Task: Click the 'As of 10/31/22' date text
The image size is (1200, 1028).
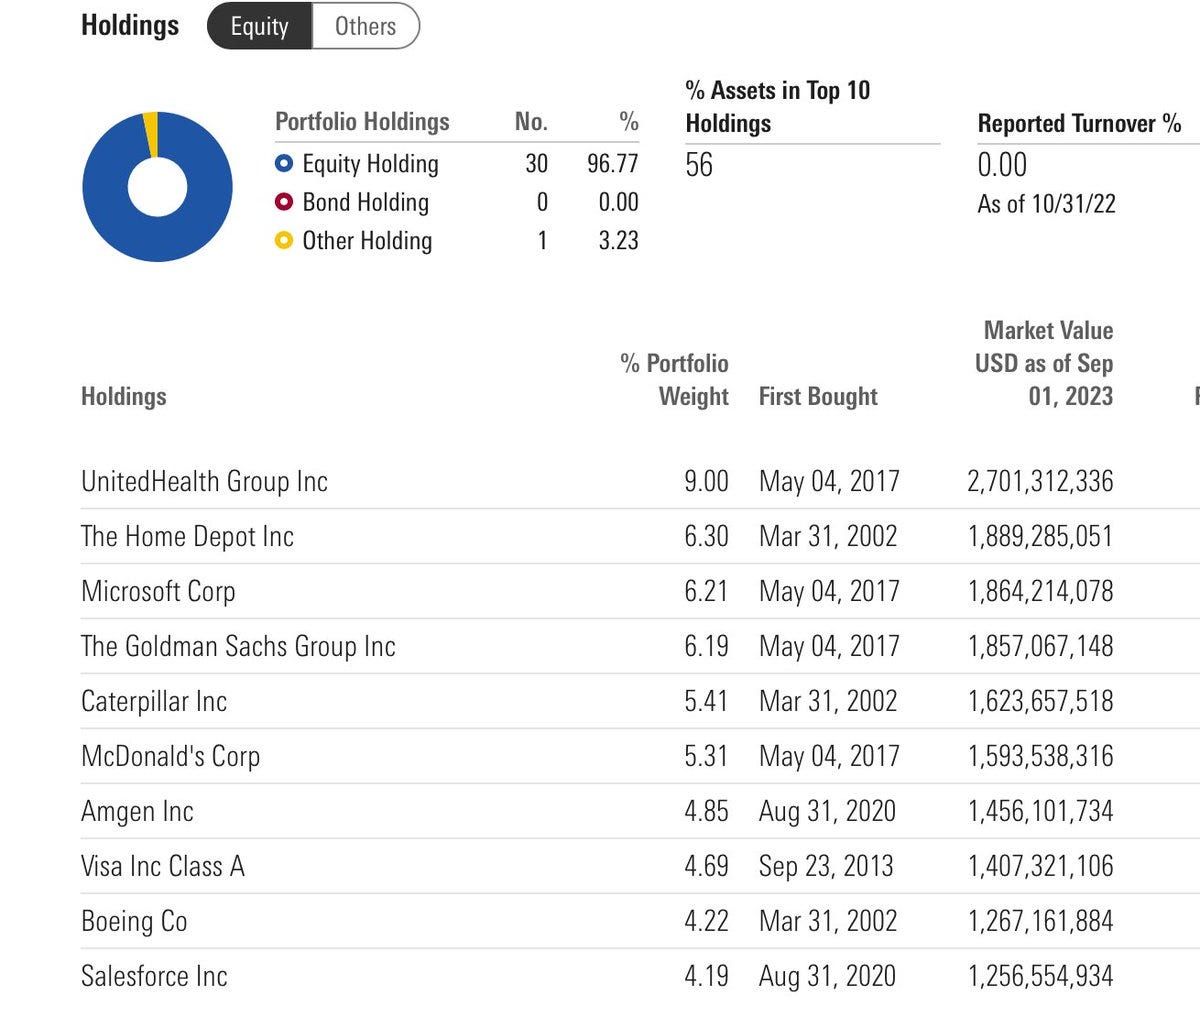Action: pos(1046,203)
